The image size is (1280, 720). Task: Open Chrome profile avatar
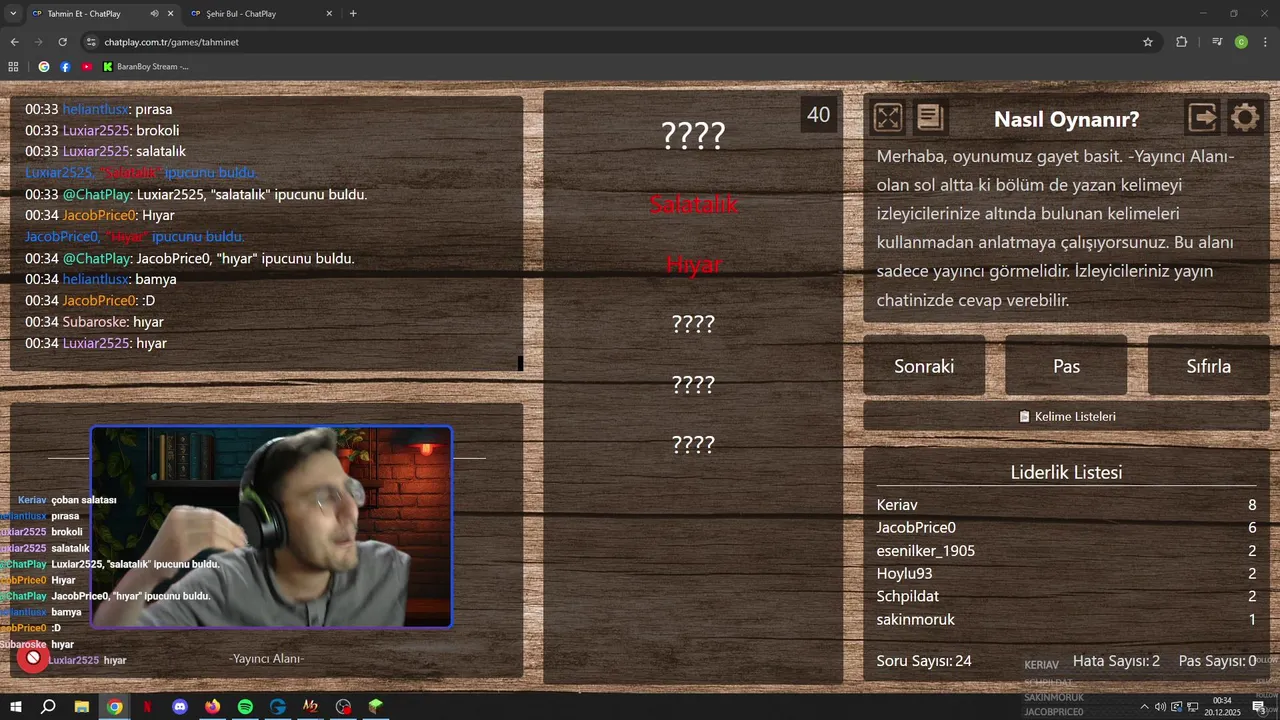tap(1241, 42)
